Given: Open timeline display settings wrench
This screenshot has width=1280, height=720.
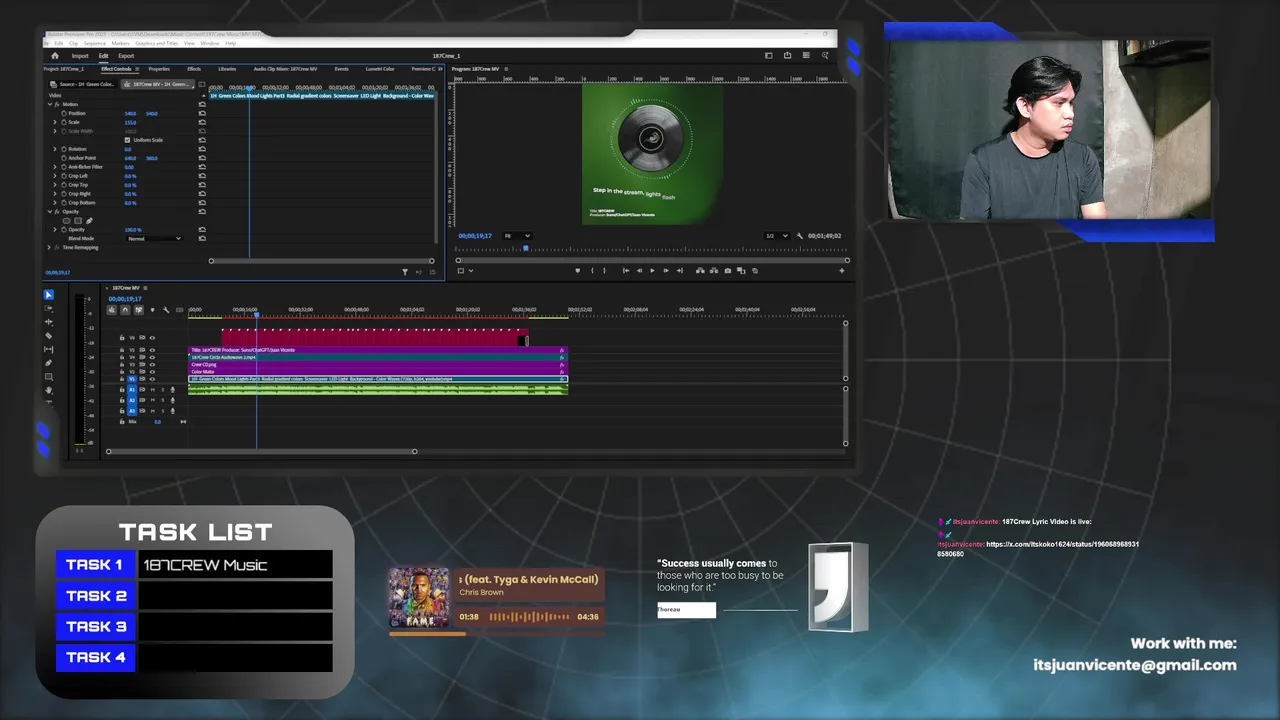Looking at the screenshot, I should pyautogui.click(x=166, y=310).
